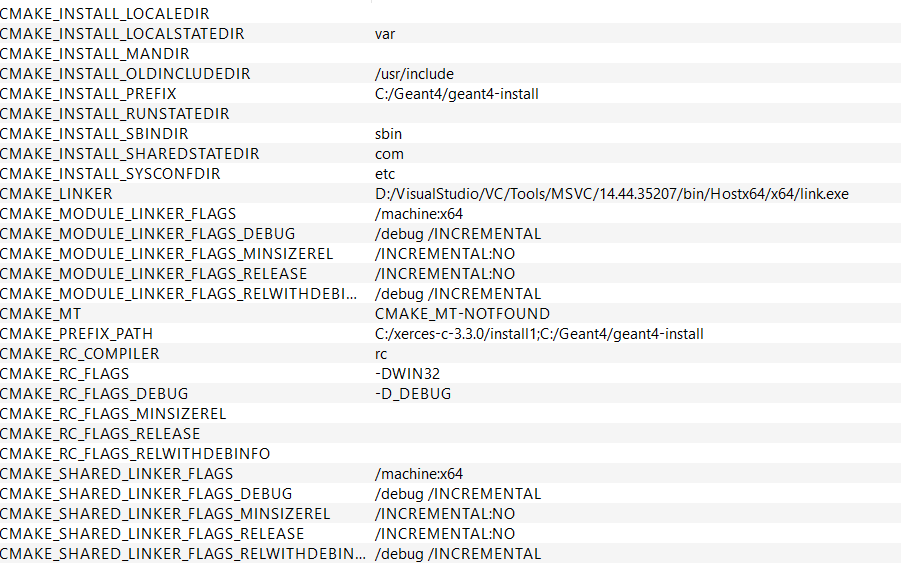Viewport: 901px width, 565px height.
Task: Edit the com value for SHAREDSTATEDIR
Action: pyautogui.click(x=389, y=154)
